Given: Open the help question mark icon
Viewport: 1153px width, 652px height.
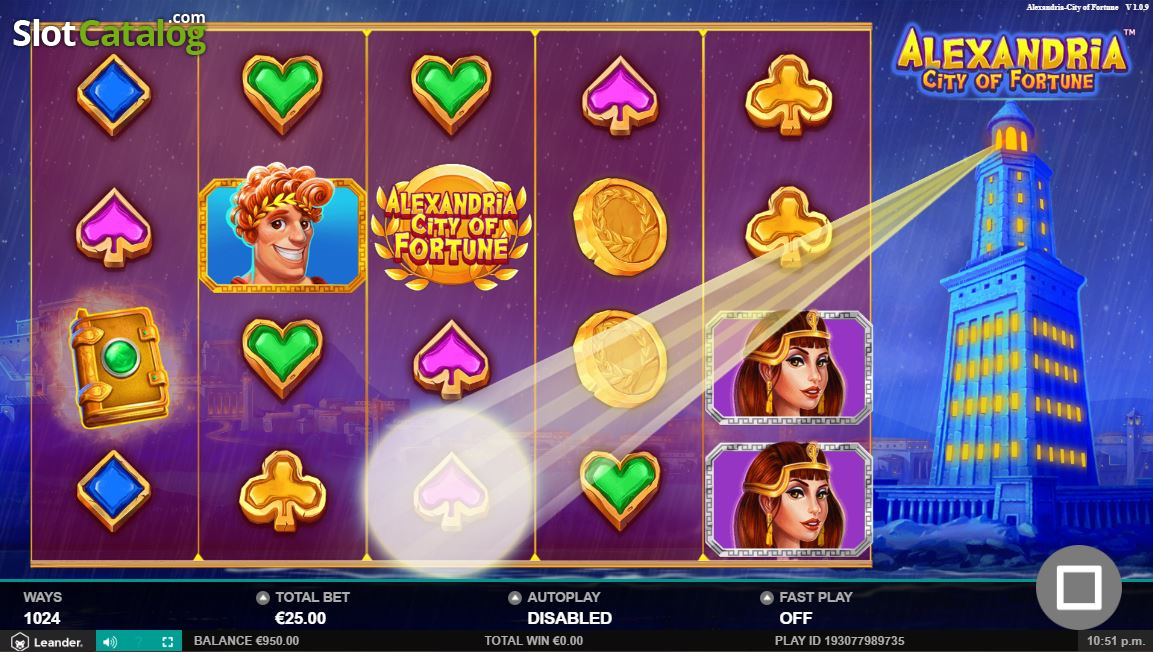Looking at the screenshot, I should 139,642.
